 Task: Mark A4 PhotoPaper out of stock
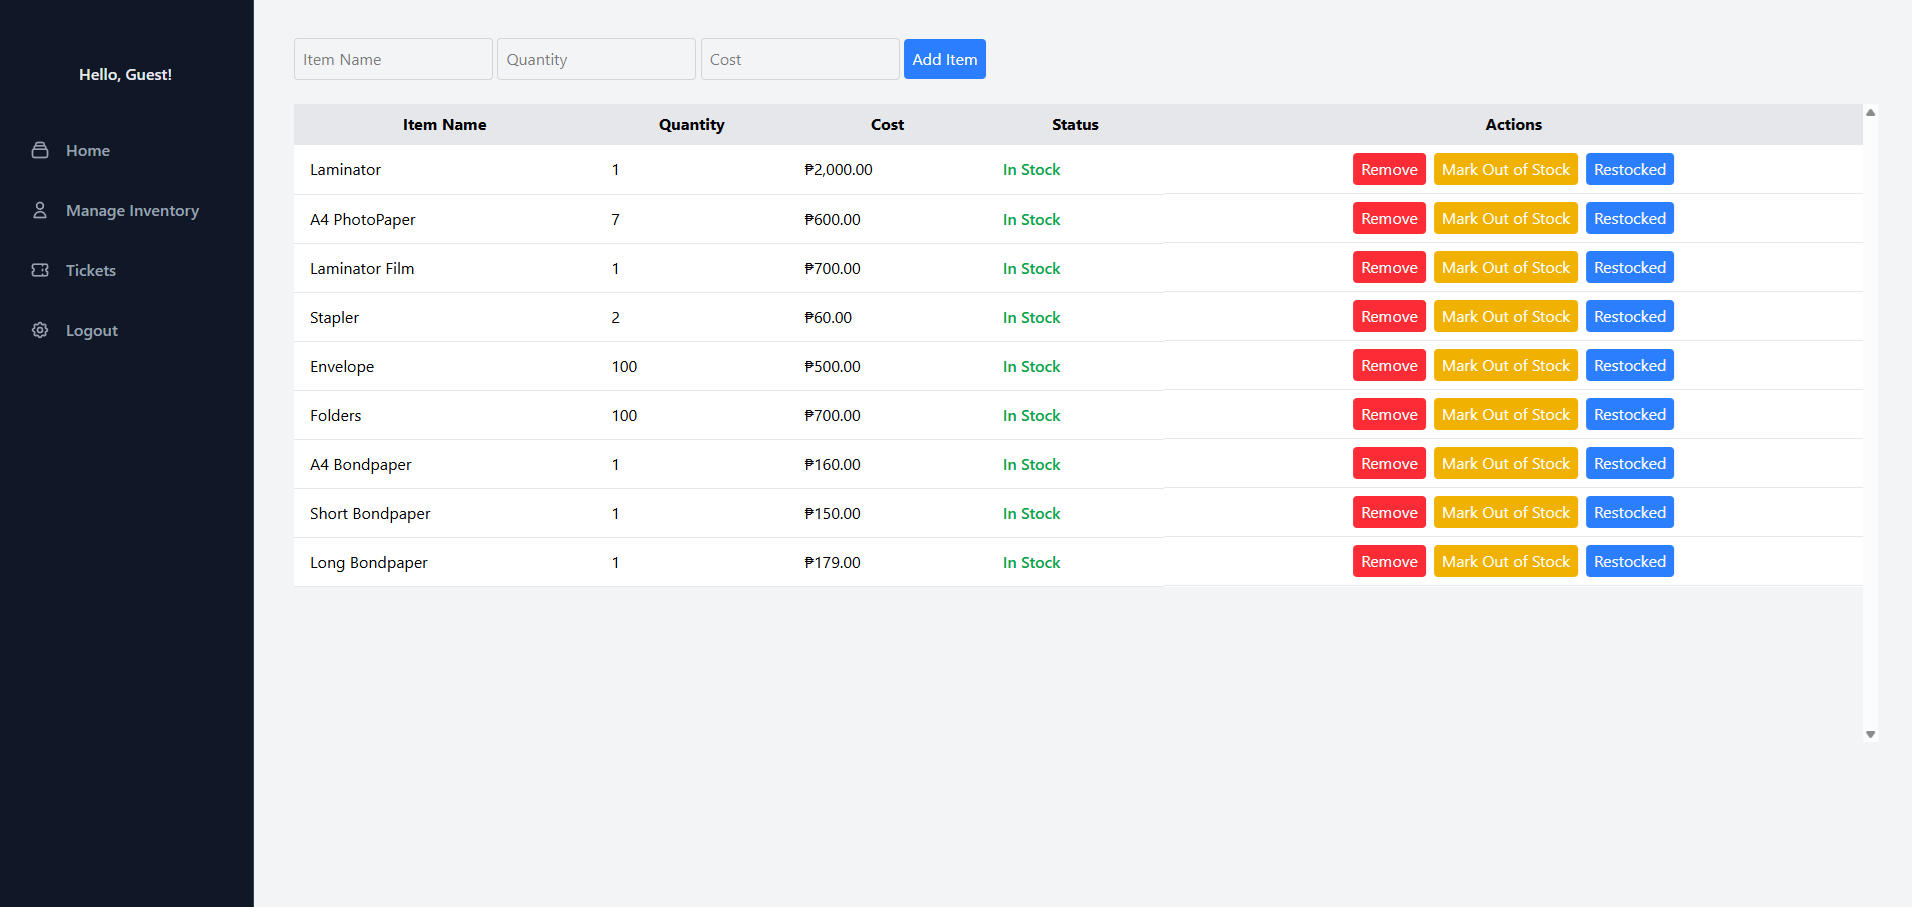1505,218
